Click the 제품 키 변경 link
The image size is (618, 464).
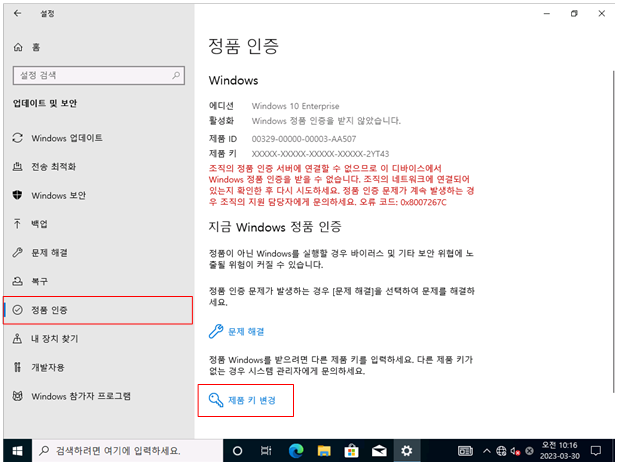pos(252,400)
